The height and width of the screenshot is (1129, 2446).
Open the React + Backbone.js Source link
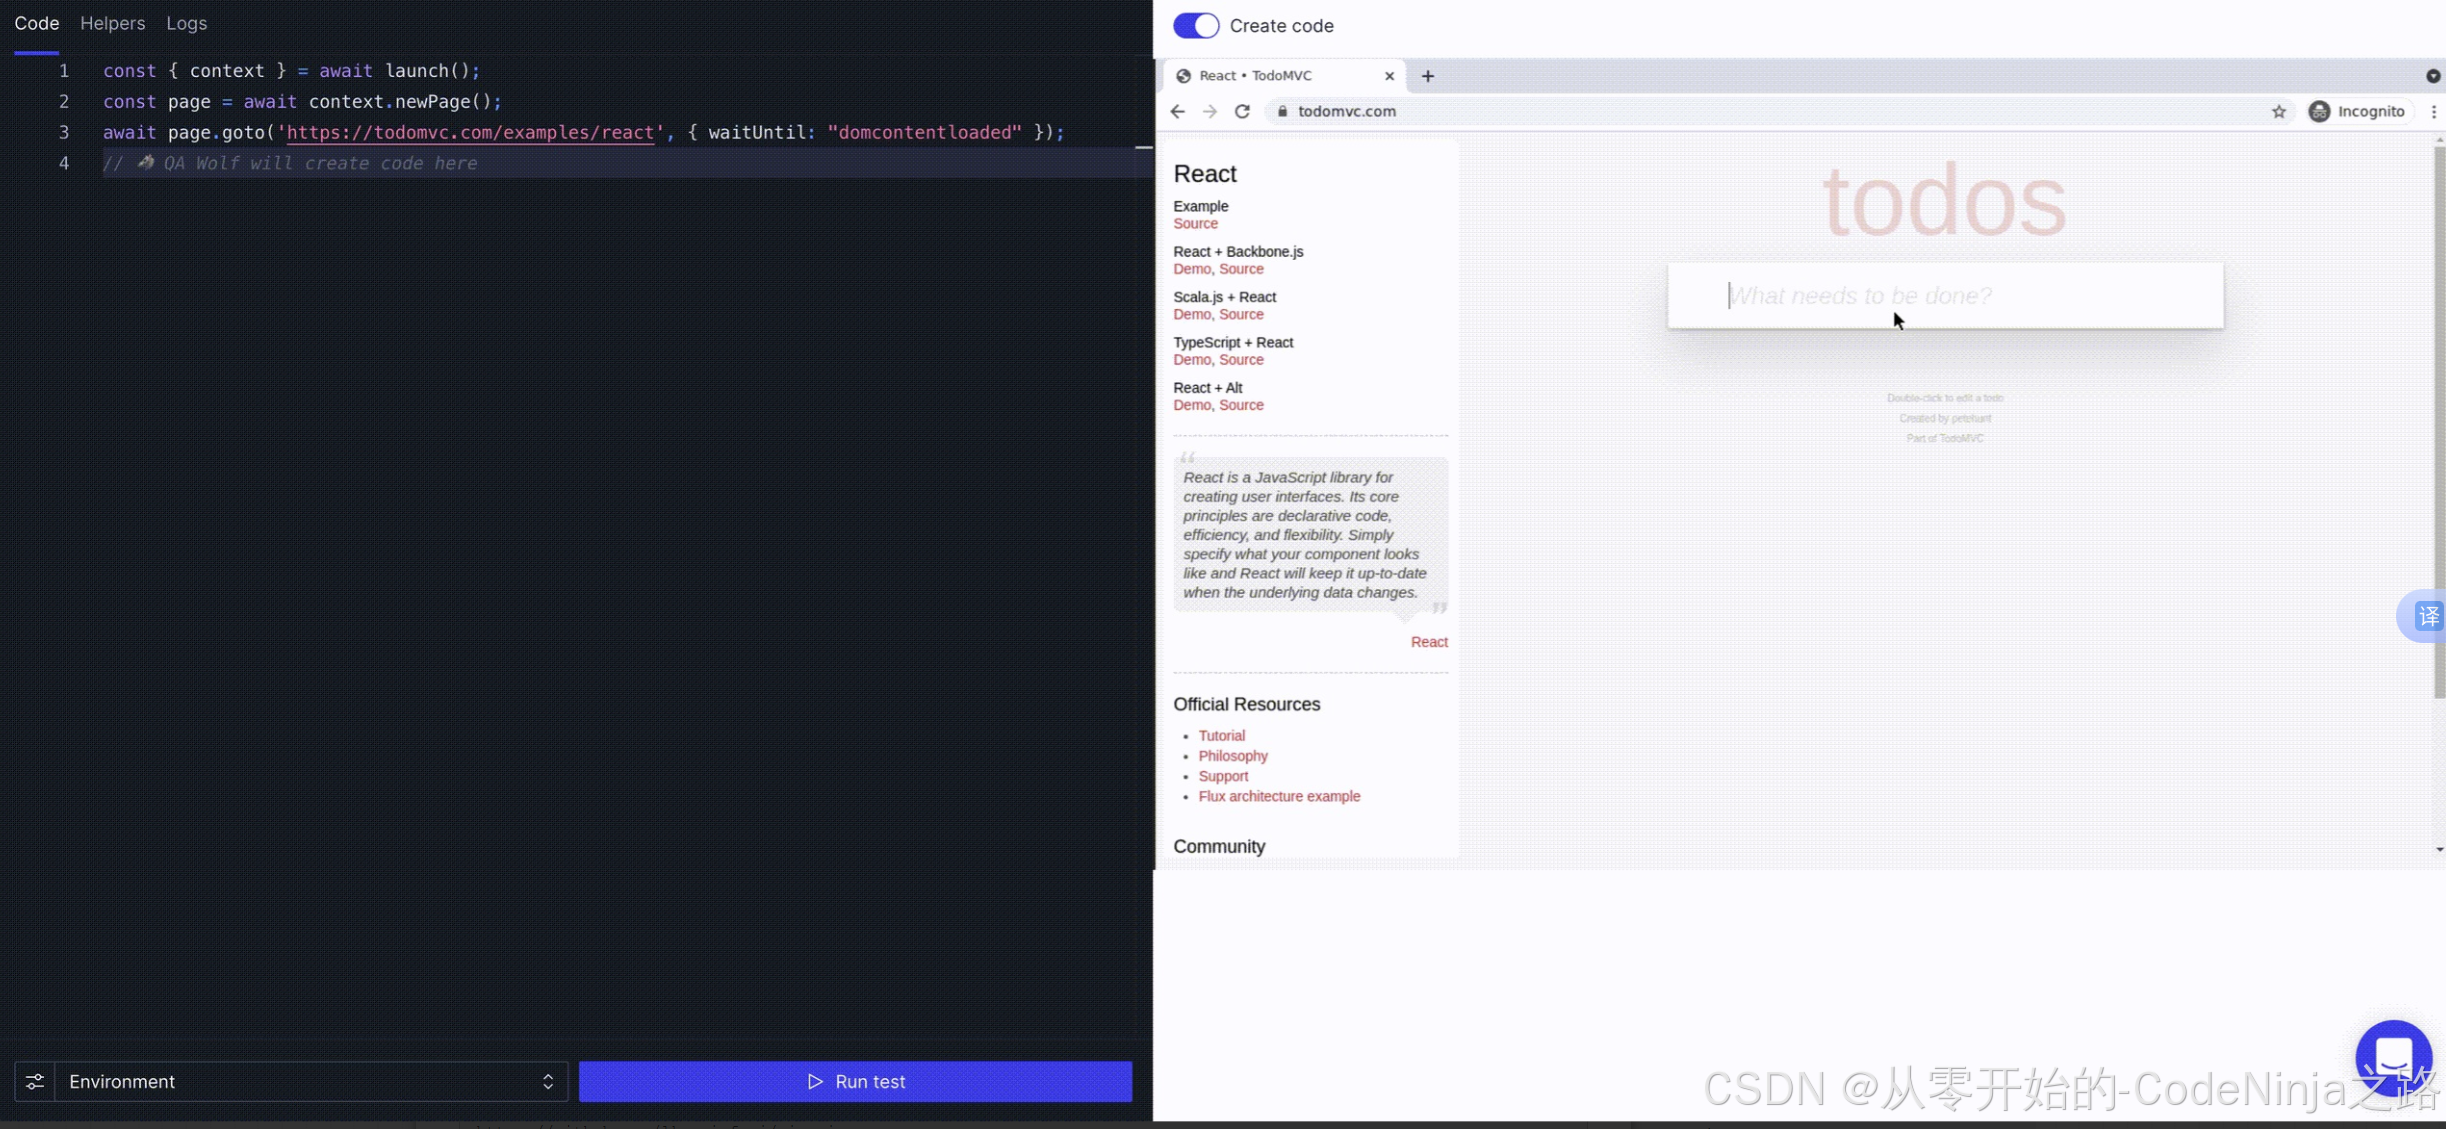1241,269
